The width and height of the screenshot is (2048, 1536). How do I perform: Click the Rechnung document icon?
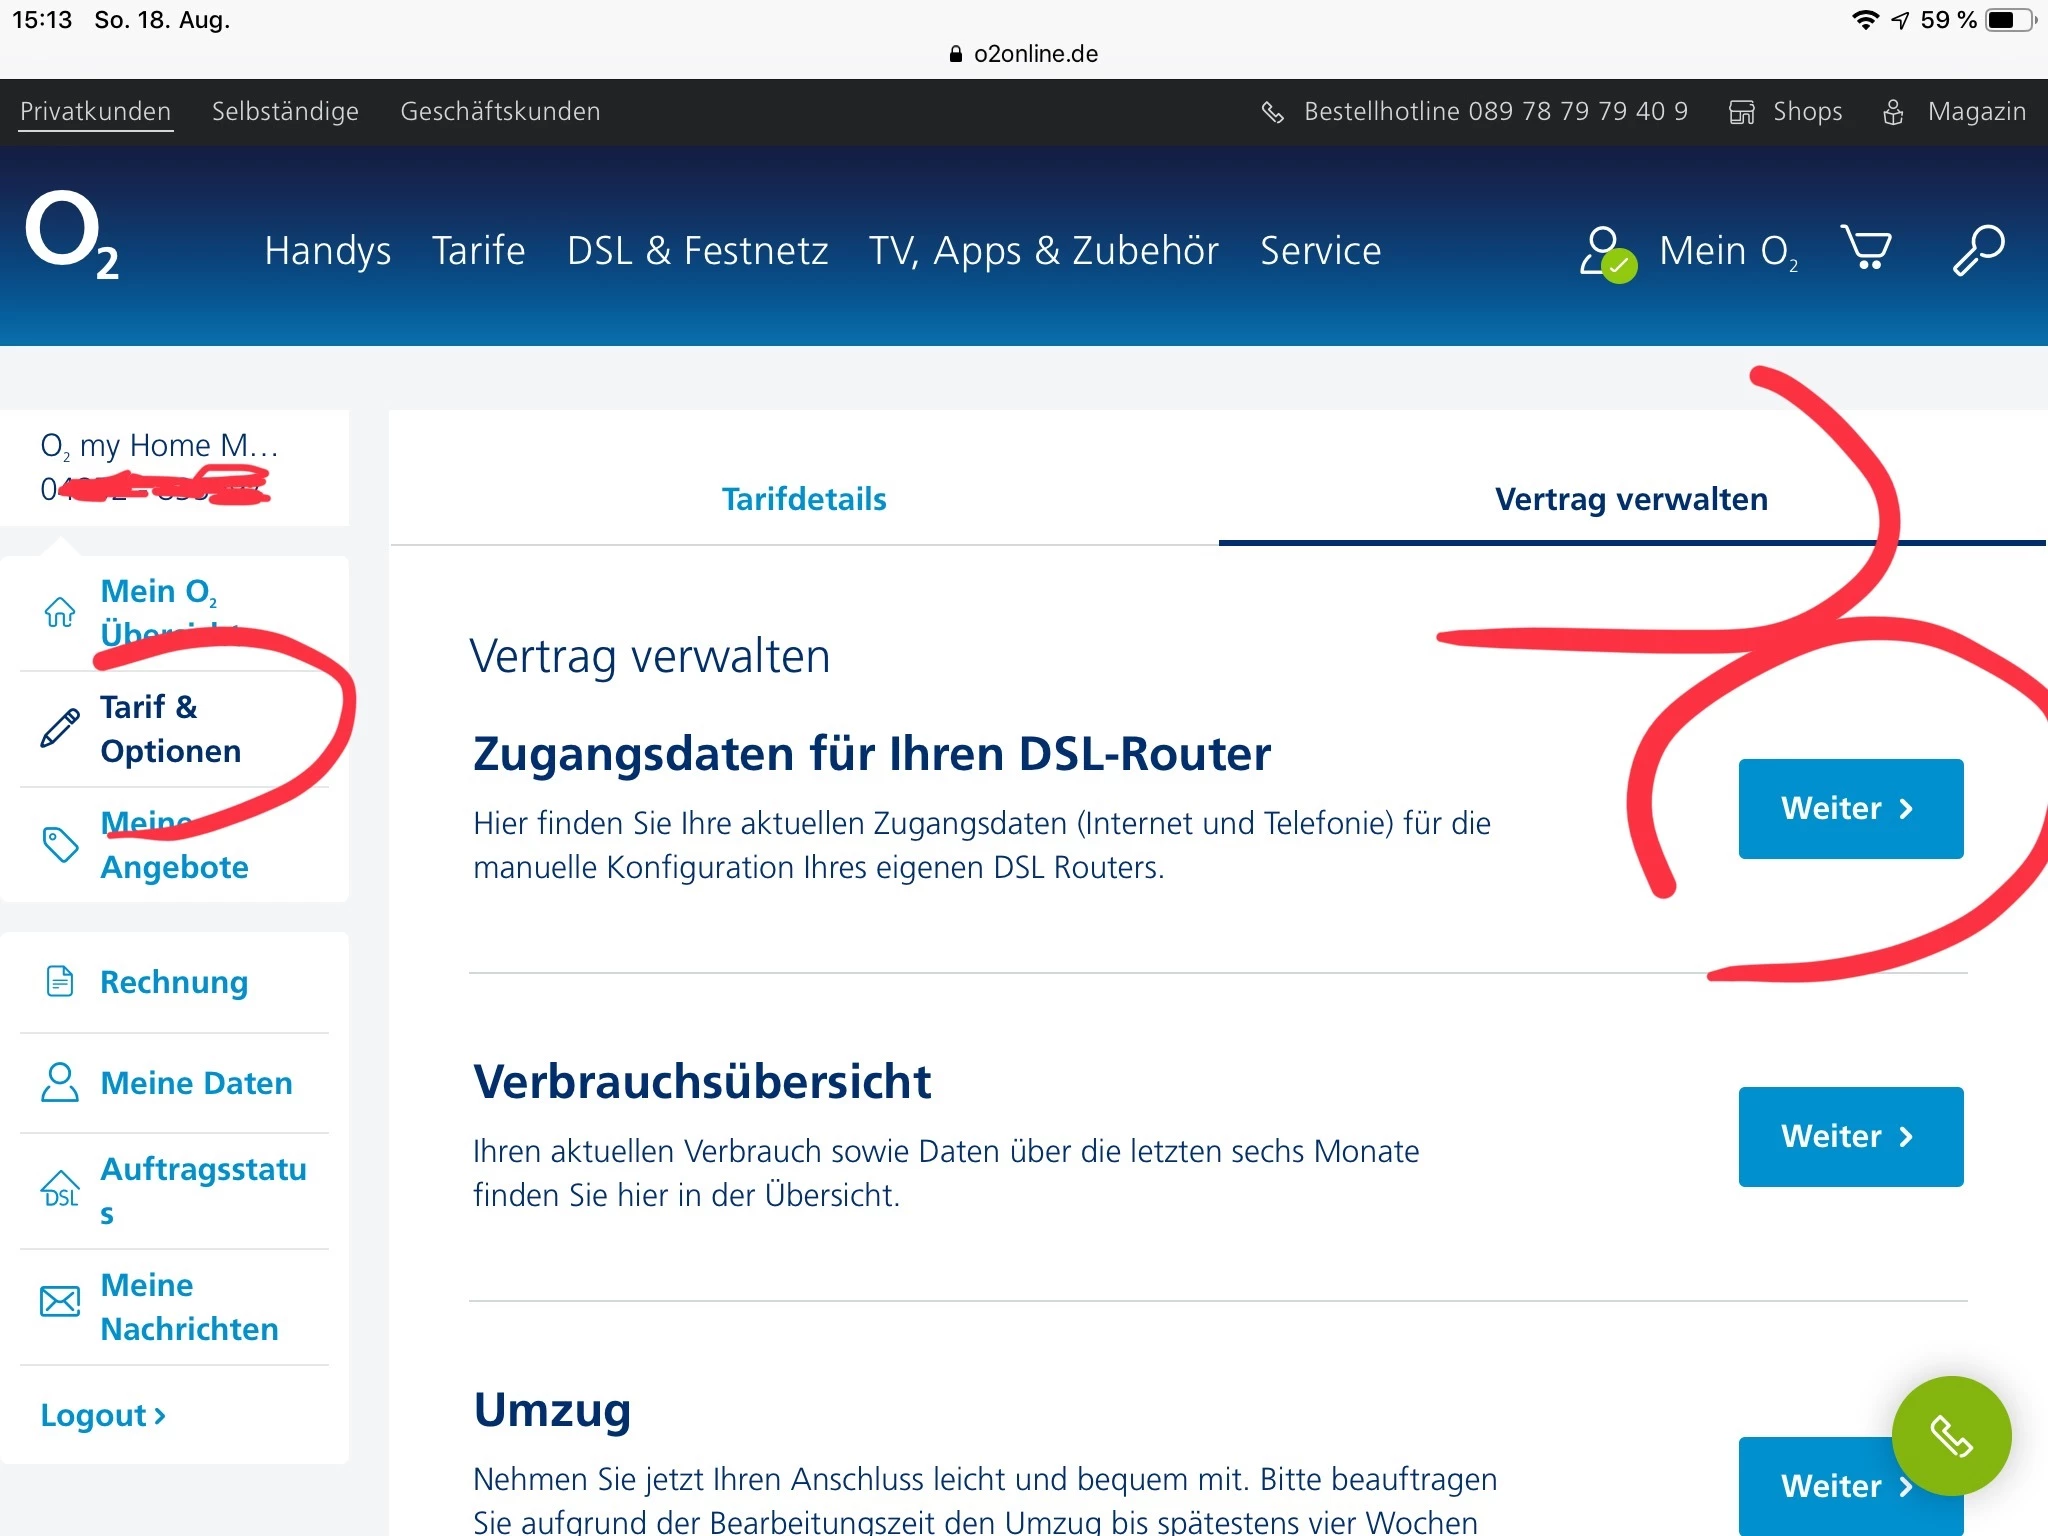[x=60, y=982]
